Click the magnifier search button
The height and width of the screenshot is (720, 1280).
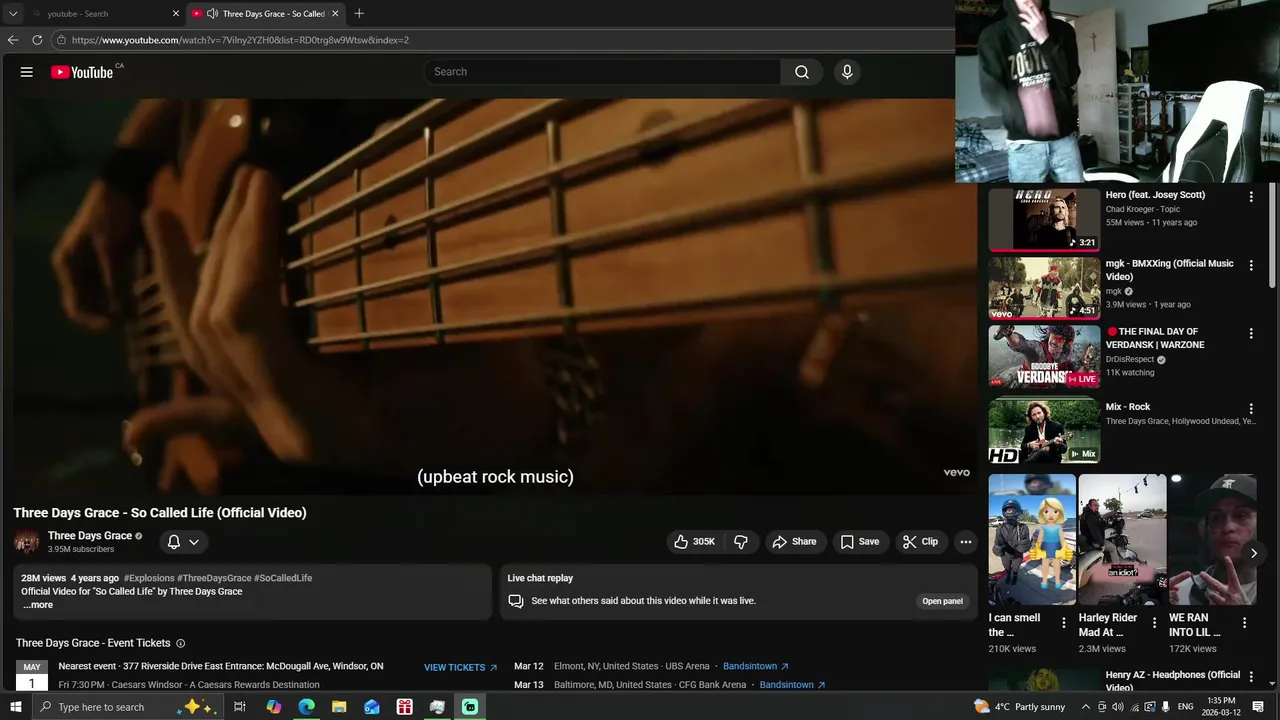802,72
